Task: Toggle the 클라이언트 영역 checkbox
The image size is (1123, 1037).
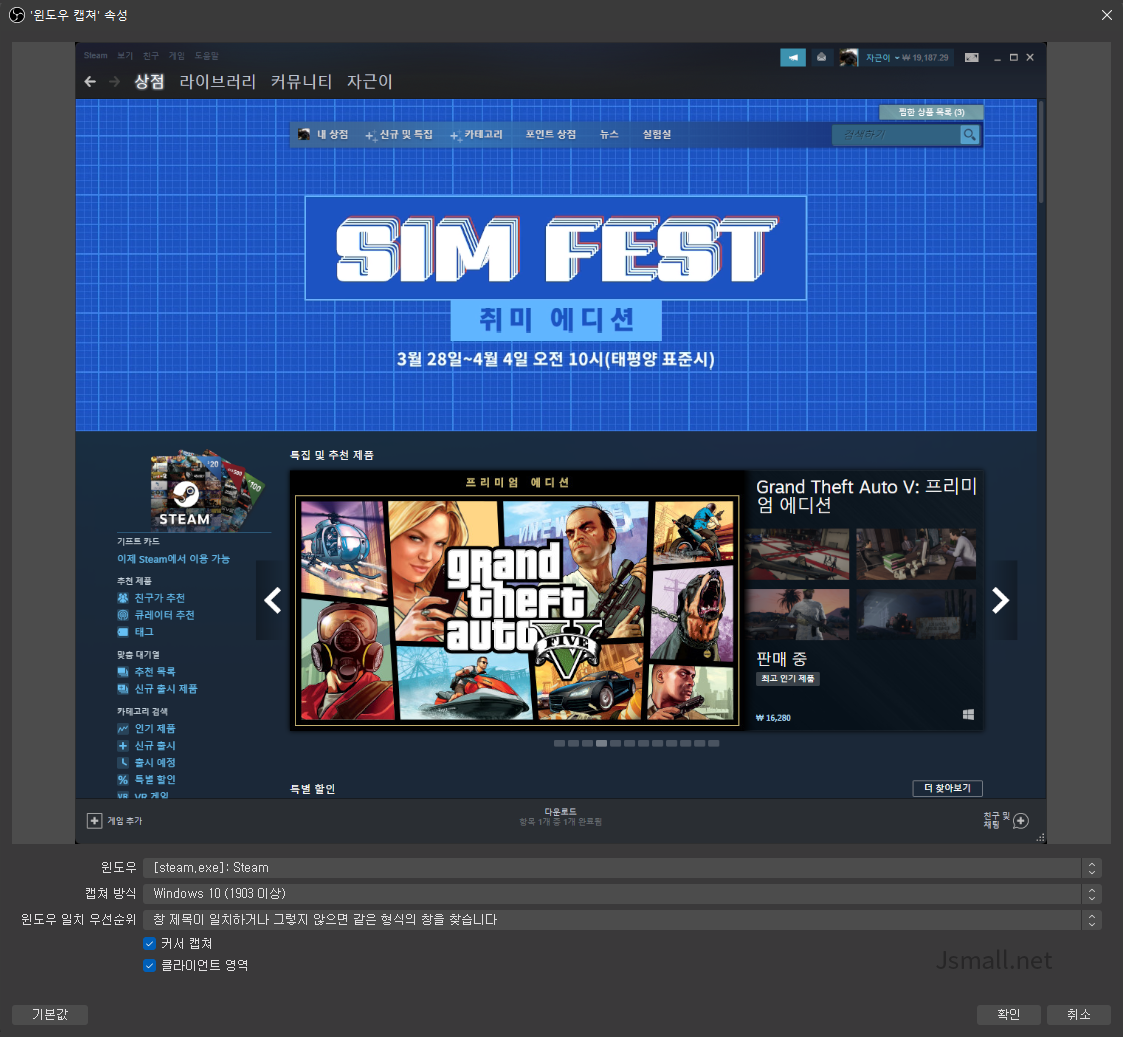Action: (x=150, y=965)
